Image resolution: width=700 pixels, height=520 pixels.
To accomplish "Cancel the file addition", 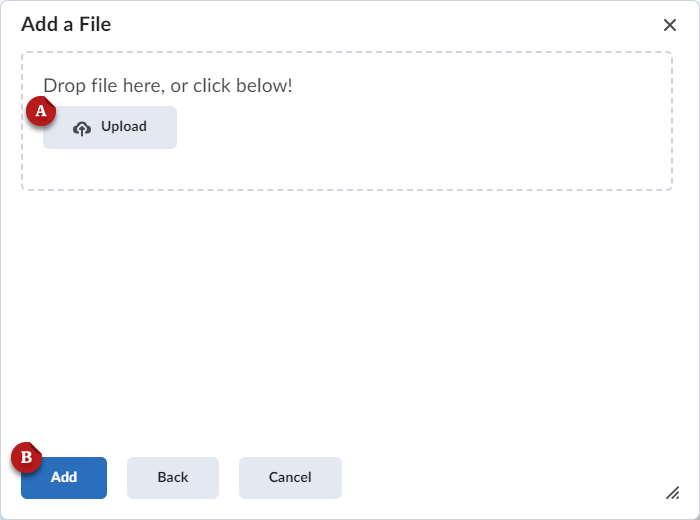I will pyautogui.click(x=290, y=478).
